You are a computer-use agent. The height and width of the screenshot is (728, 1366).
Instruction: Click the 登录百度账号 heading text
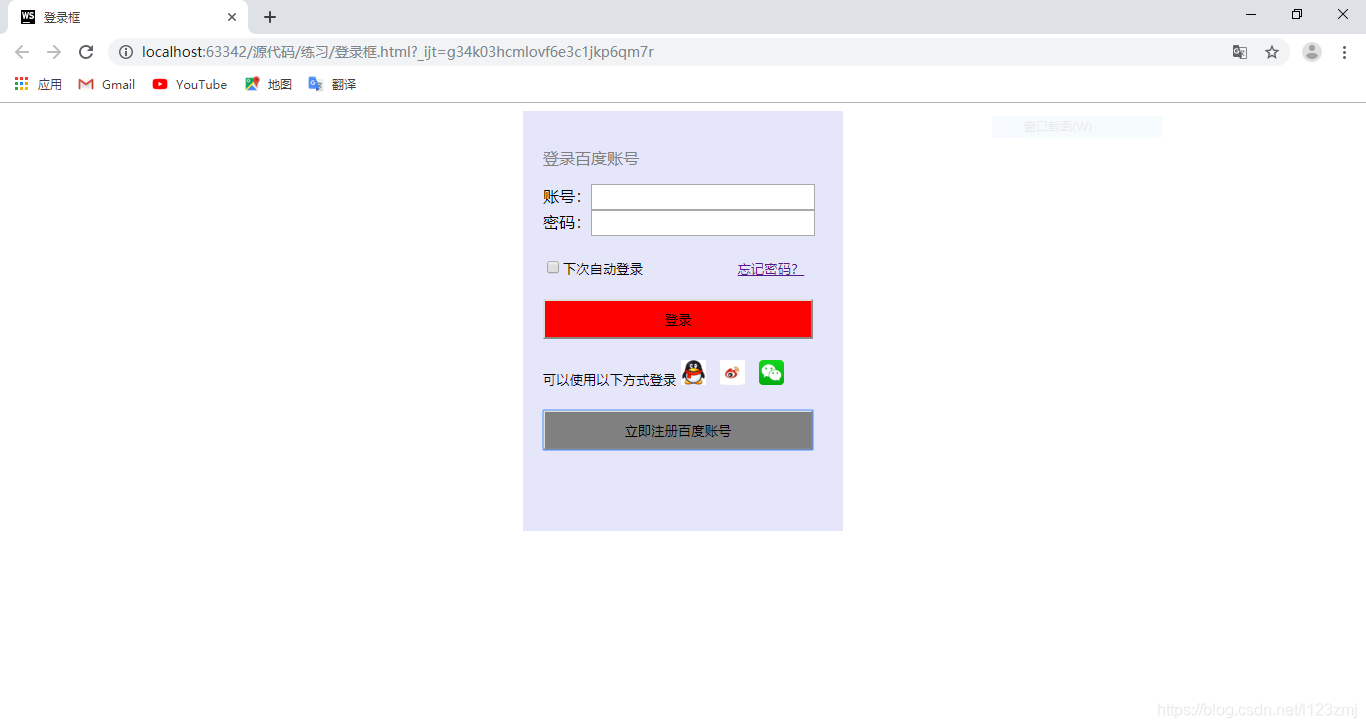[x=591, y=158]
